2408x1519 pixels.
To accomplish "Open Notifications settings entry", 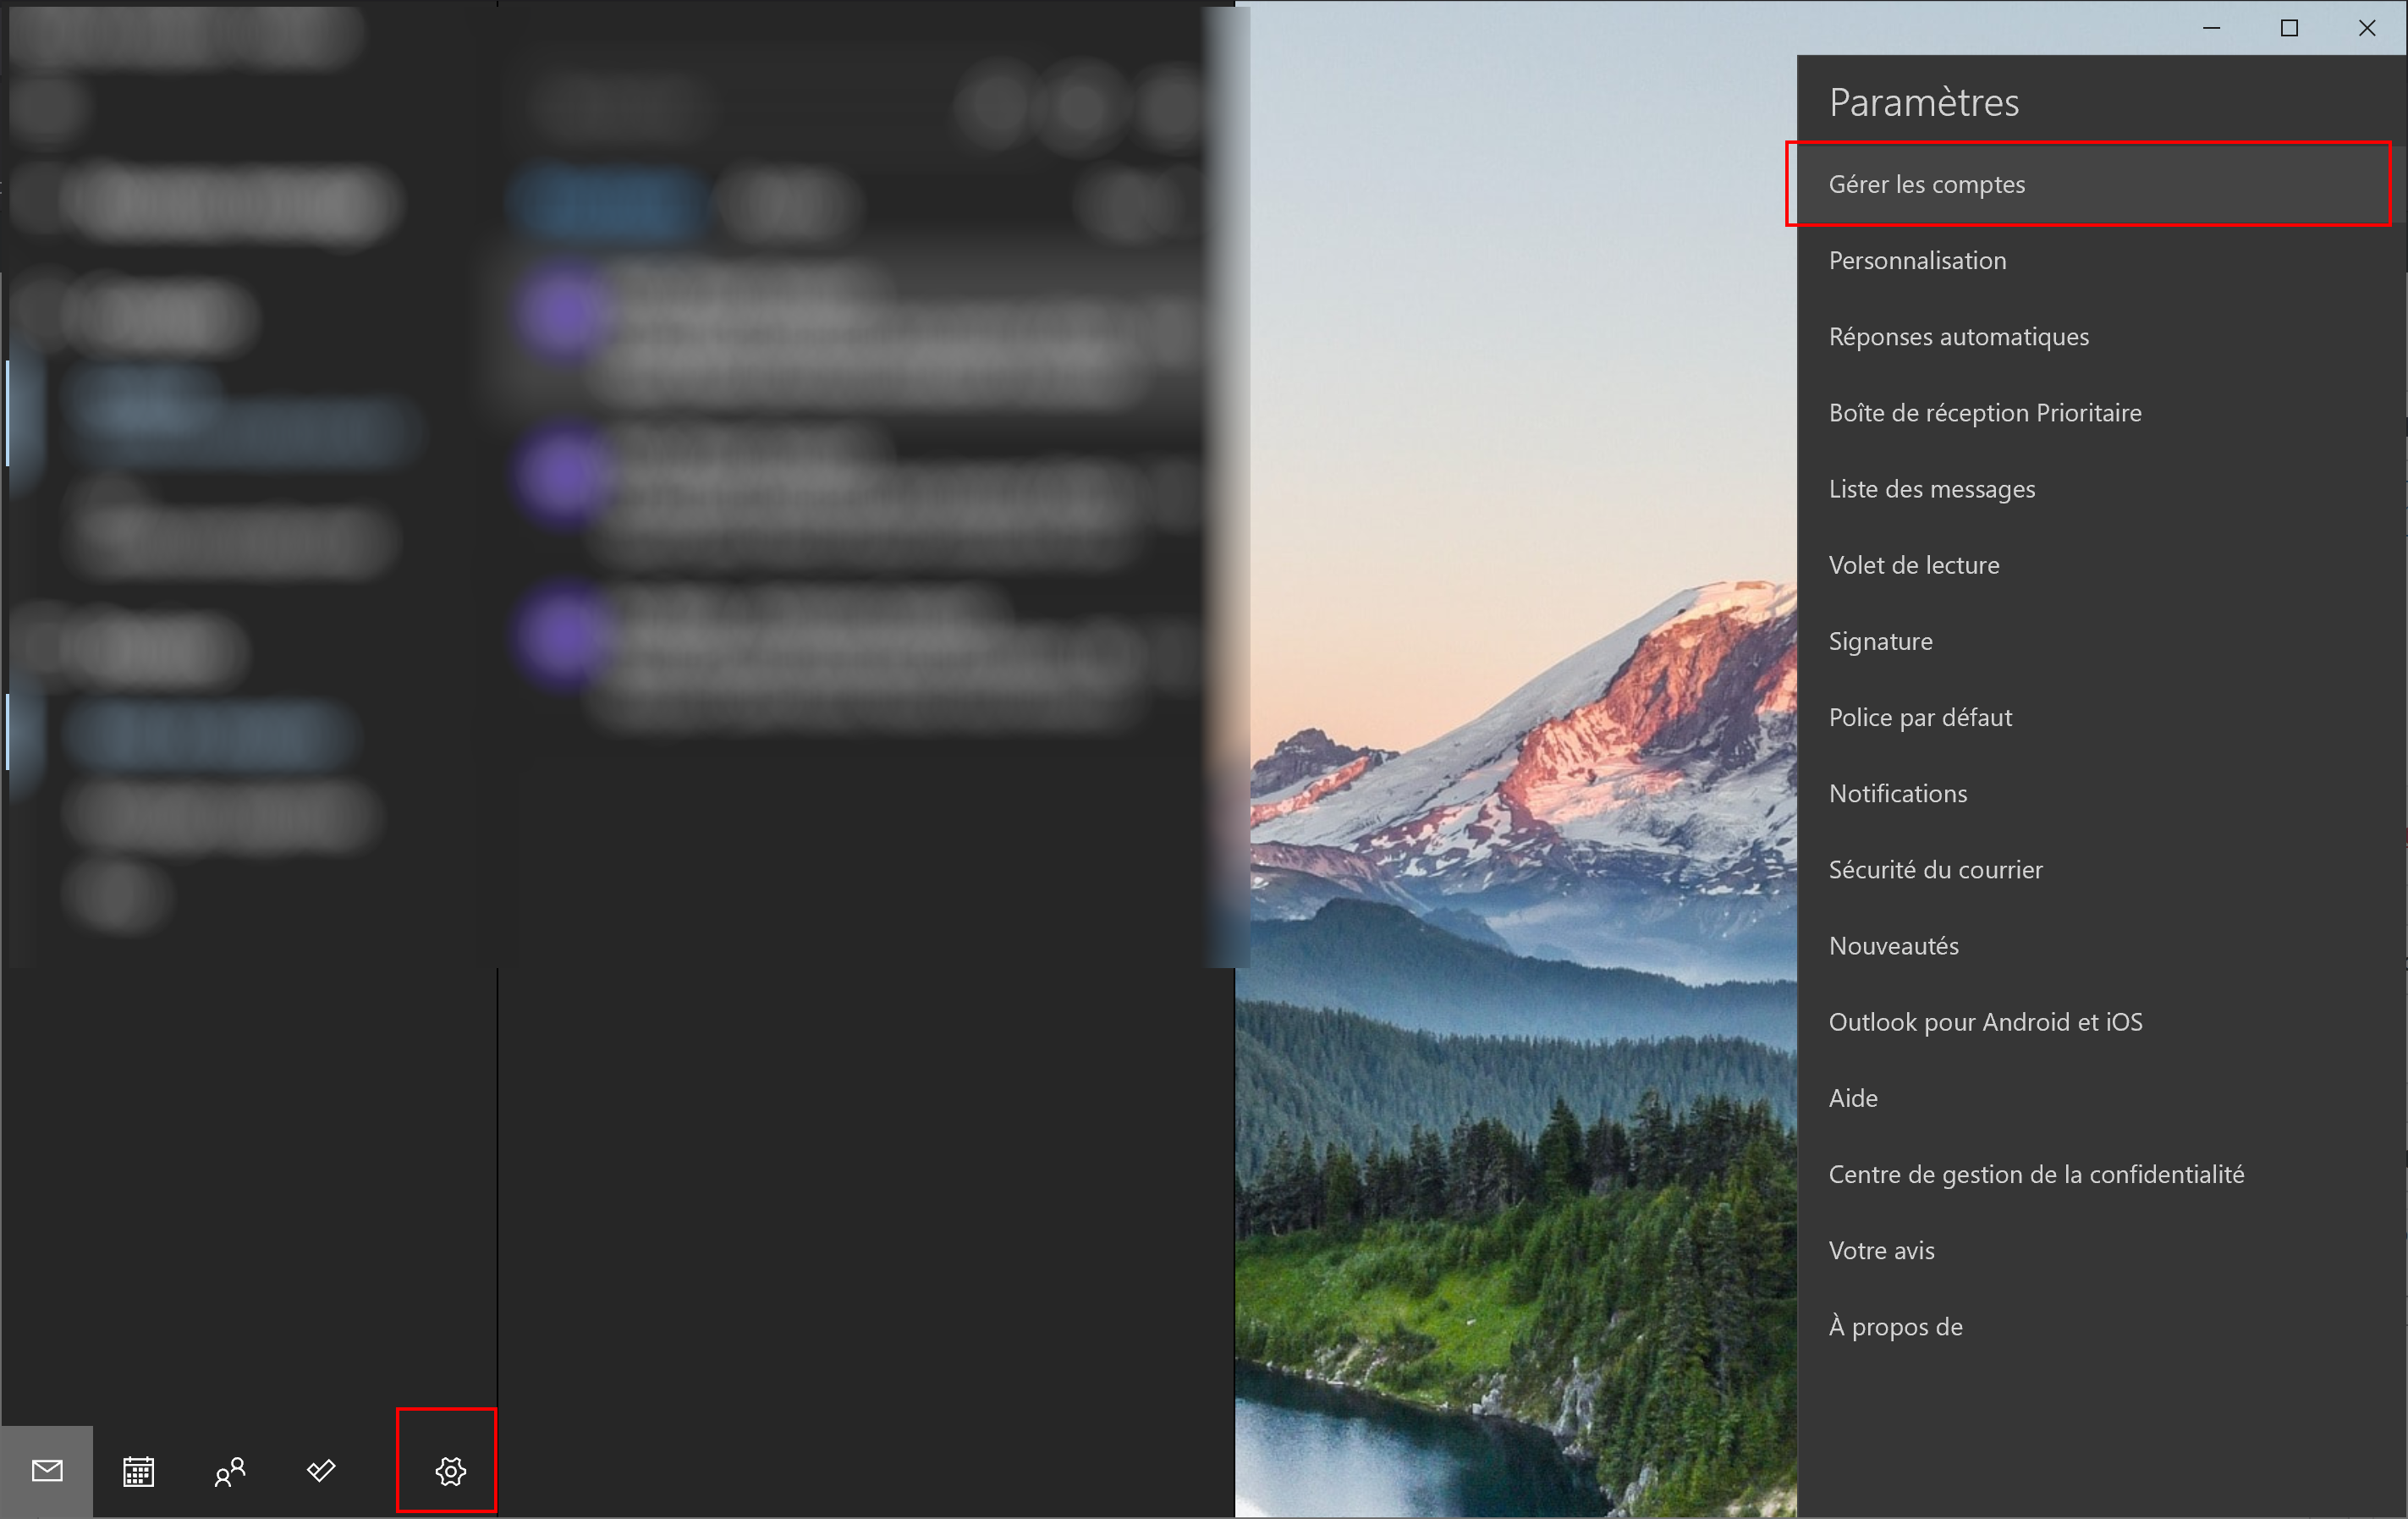I will coord(1897,793).
